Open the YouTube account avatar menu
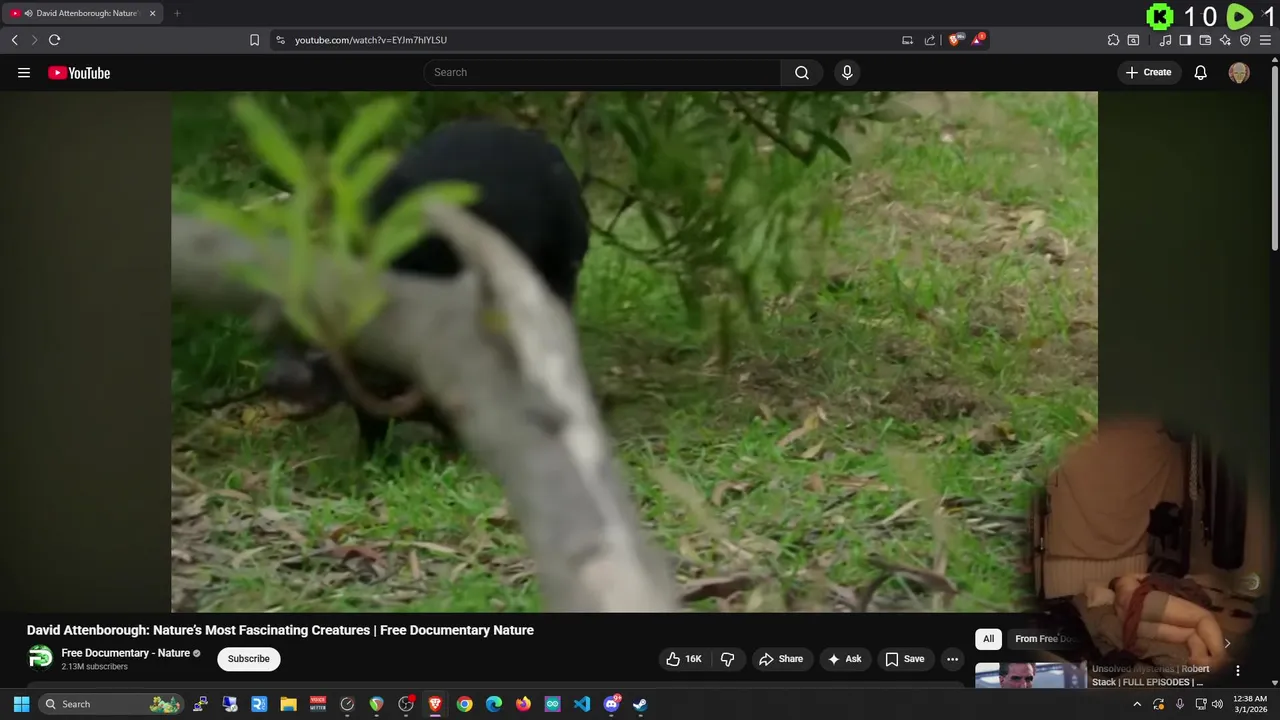The width and height of the screenshot is (1280, 720). [1239, 72]
